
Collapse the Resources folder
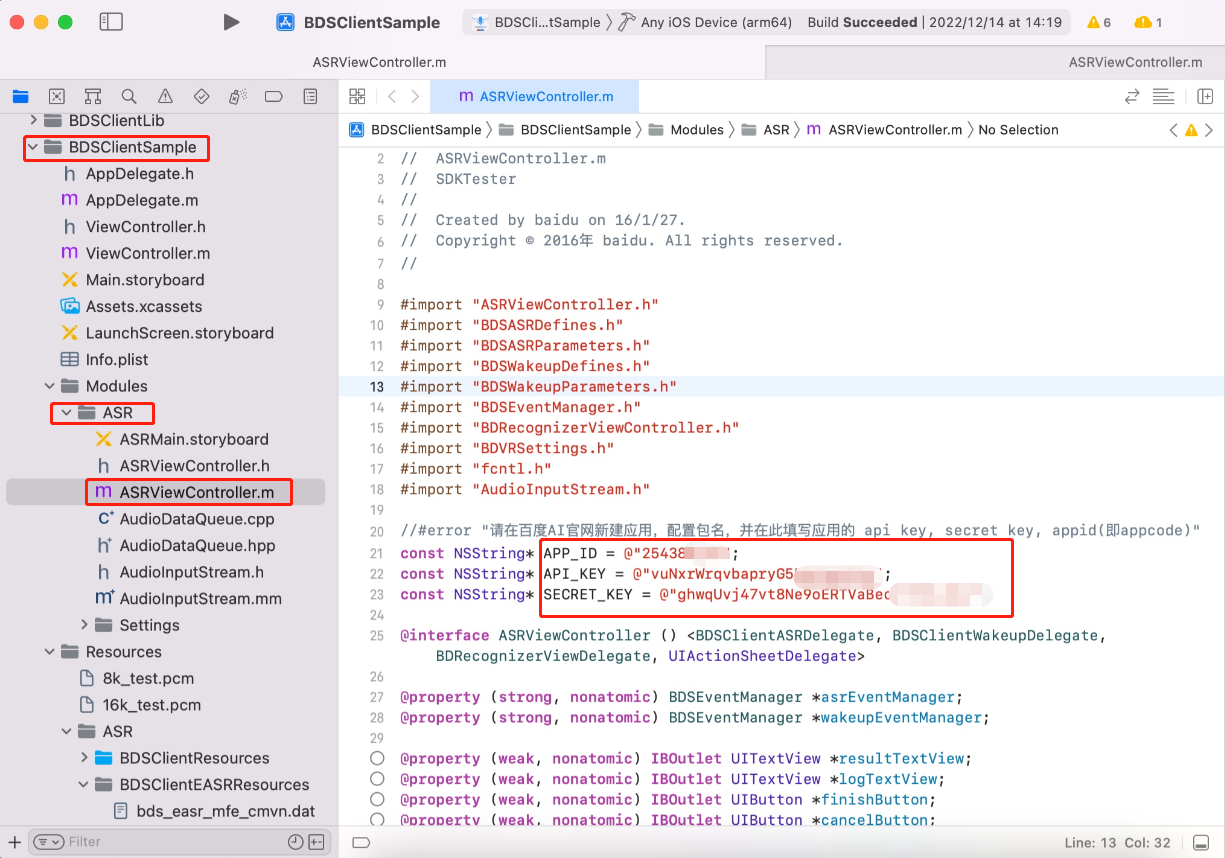tap(50, 652)
